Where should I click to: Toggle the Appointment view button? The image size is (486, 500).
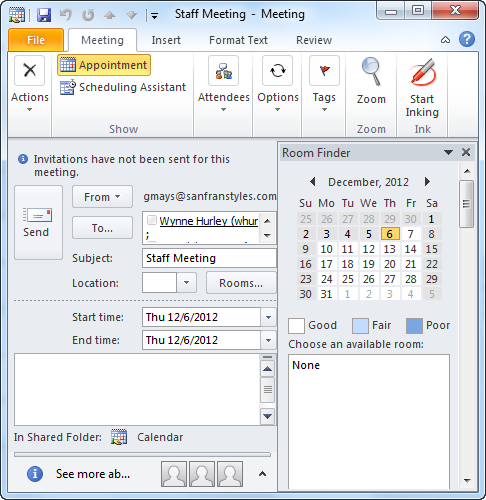coord(104,65)
